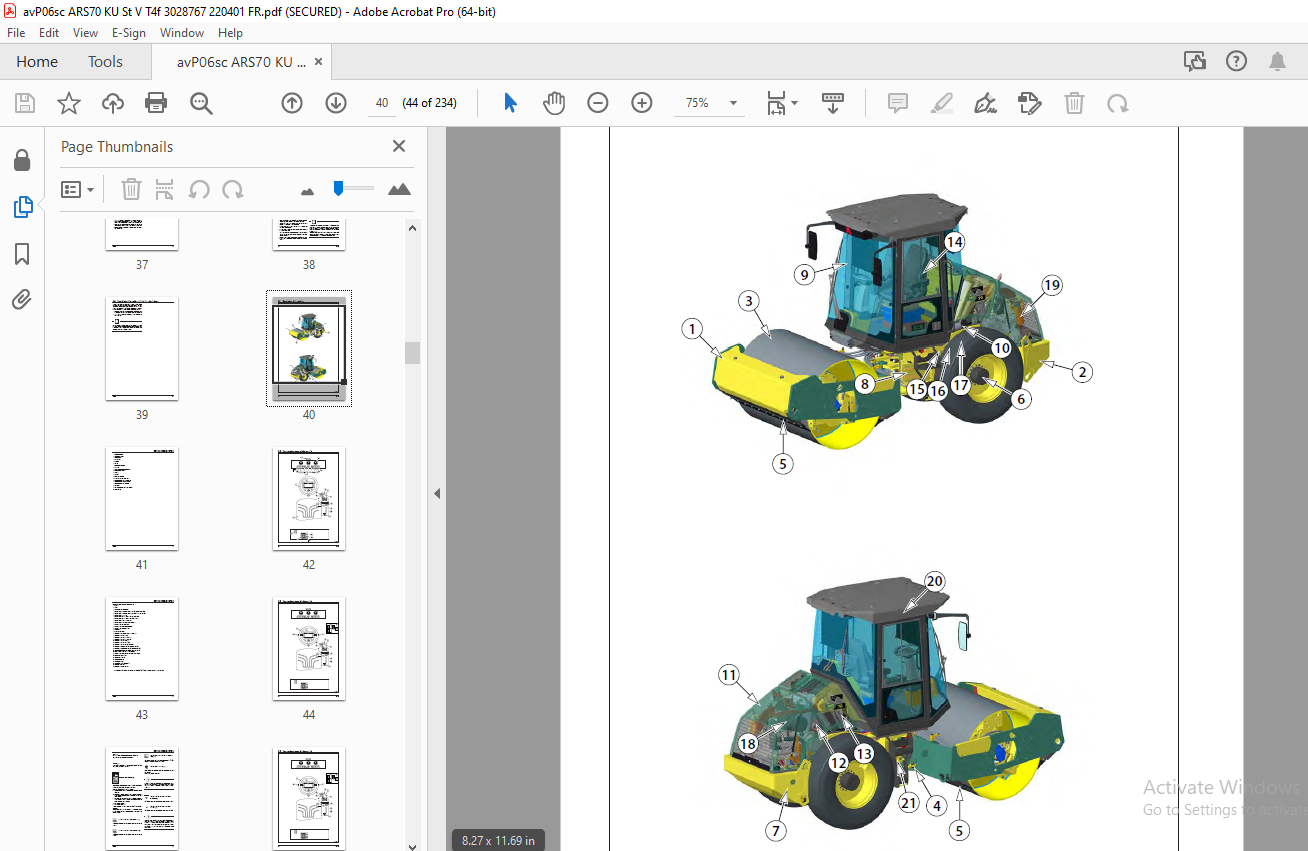Open the security lock panel
The image size is (1308, 851).
point(22,161)
